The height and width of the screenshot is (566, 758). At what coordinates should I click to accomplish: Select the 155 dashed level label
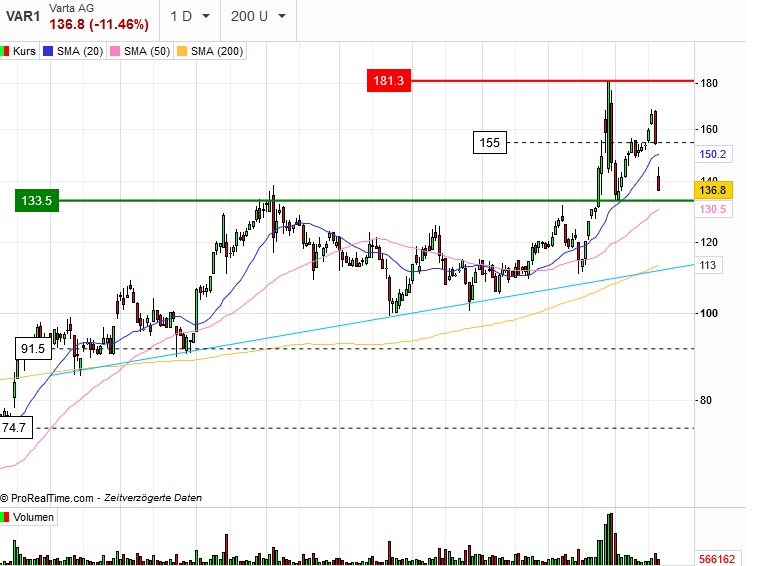coord(490,143)
